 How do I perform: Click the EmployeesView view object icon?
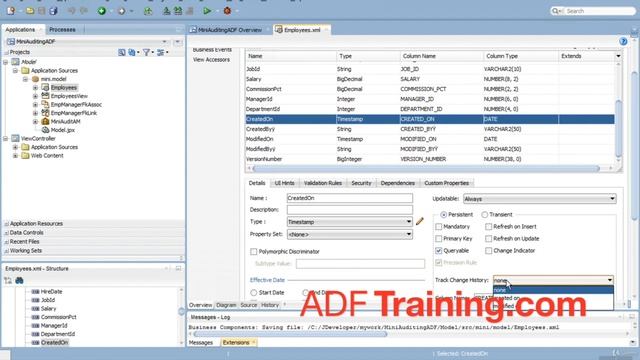[x=45, y=96]
